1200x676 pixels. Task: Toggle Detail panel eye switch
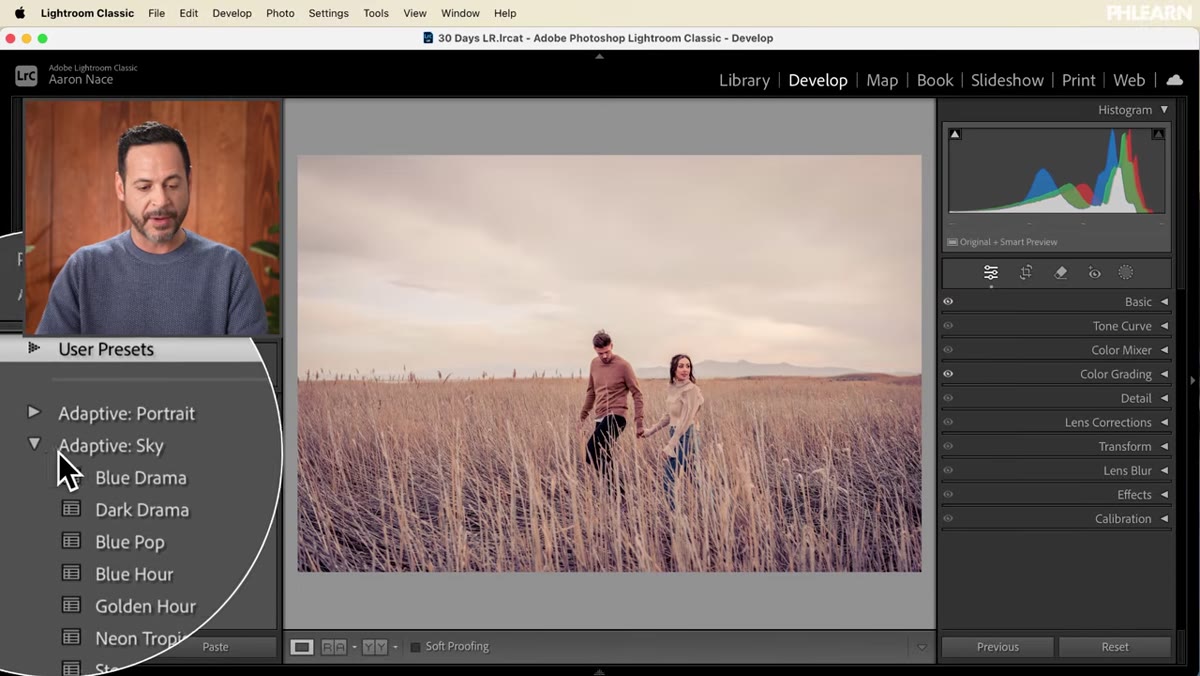coord(948,398)
